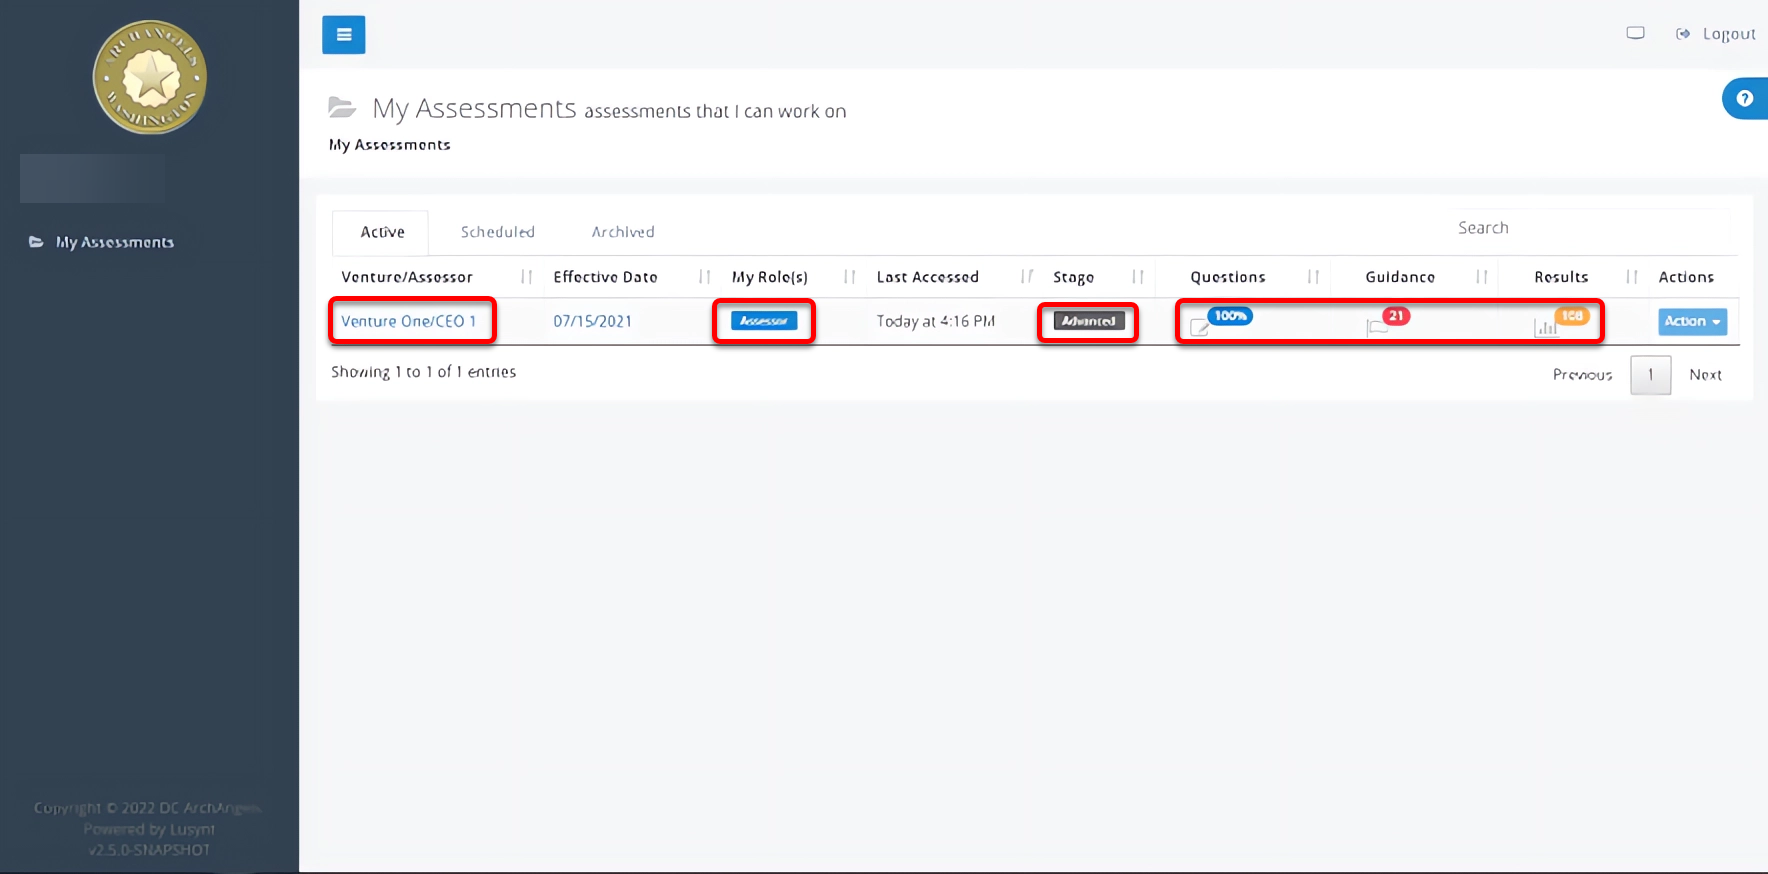
Task: Click the DC ArchAngels gold logo
Action: coord(150,78)
